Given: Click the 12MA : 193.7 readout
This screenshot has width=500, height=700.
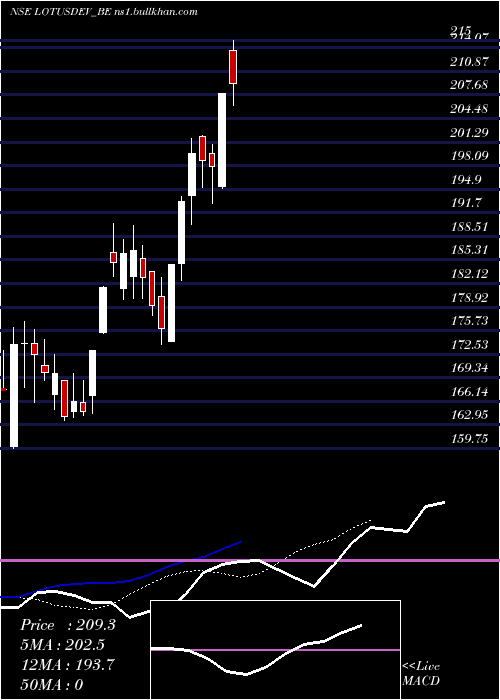Looking at the screenshot, I should click(x=67, y=665).
